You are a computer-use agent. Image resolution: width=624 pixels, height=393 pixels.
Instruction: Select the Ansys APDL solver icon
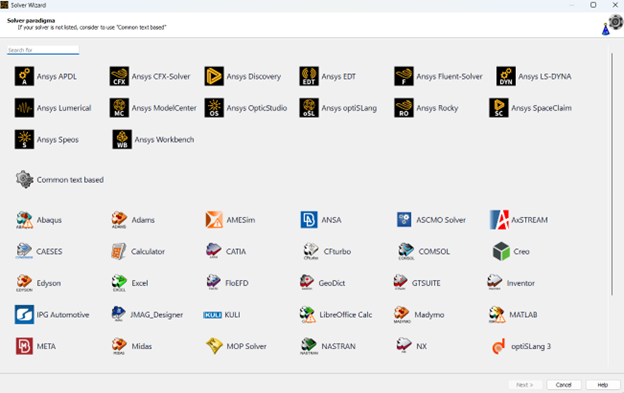click(x=24, y=76)
